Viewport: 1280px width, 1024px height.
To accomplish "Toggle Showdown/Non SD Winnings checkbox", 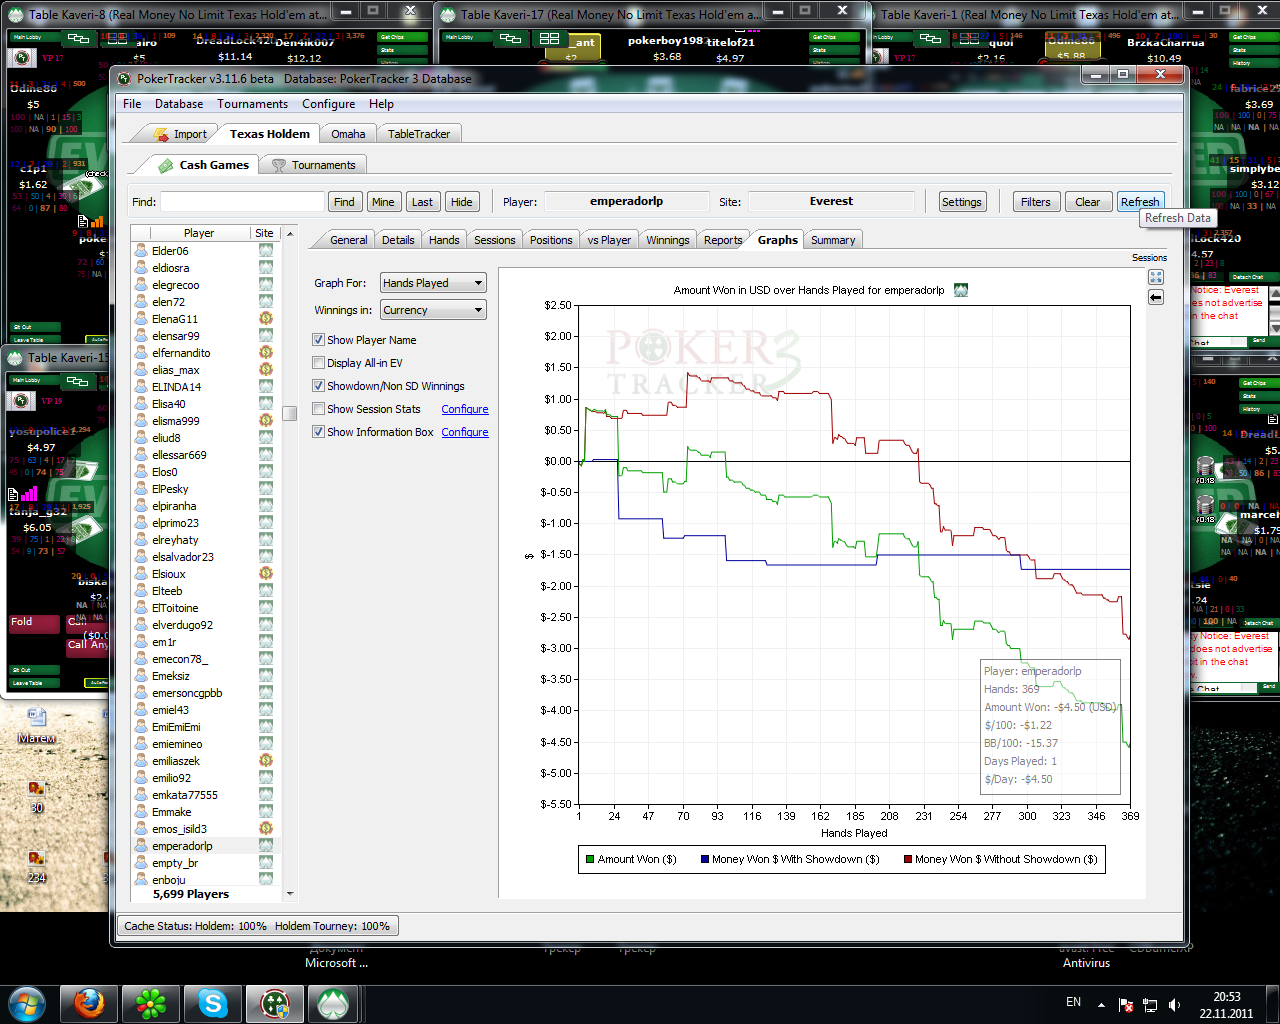I will (x=318, y=386).
